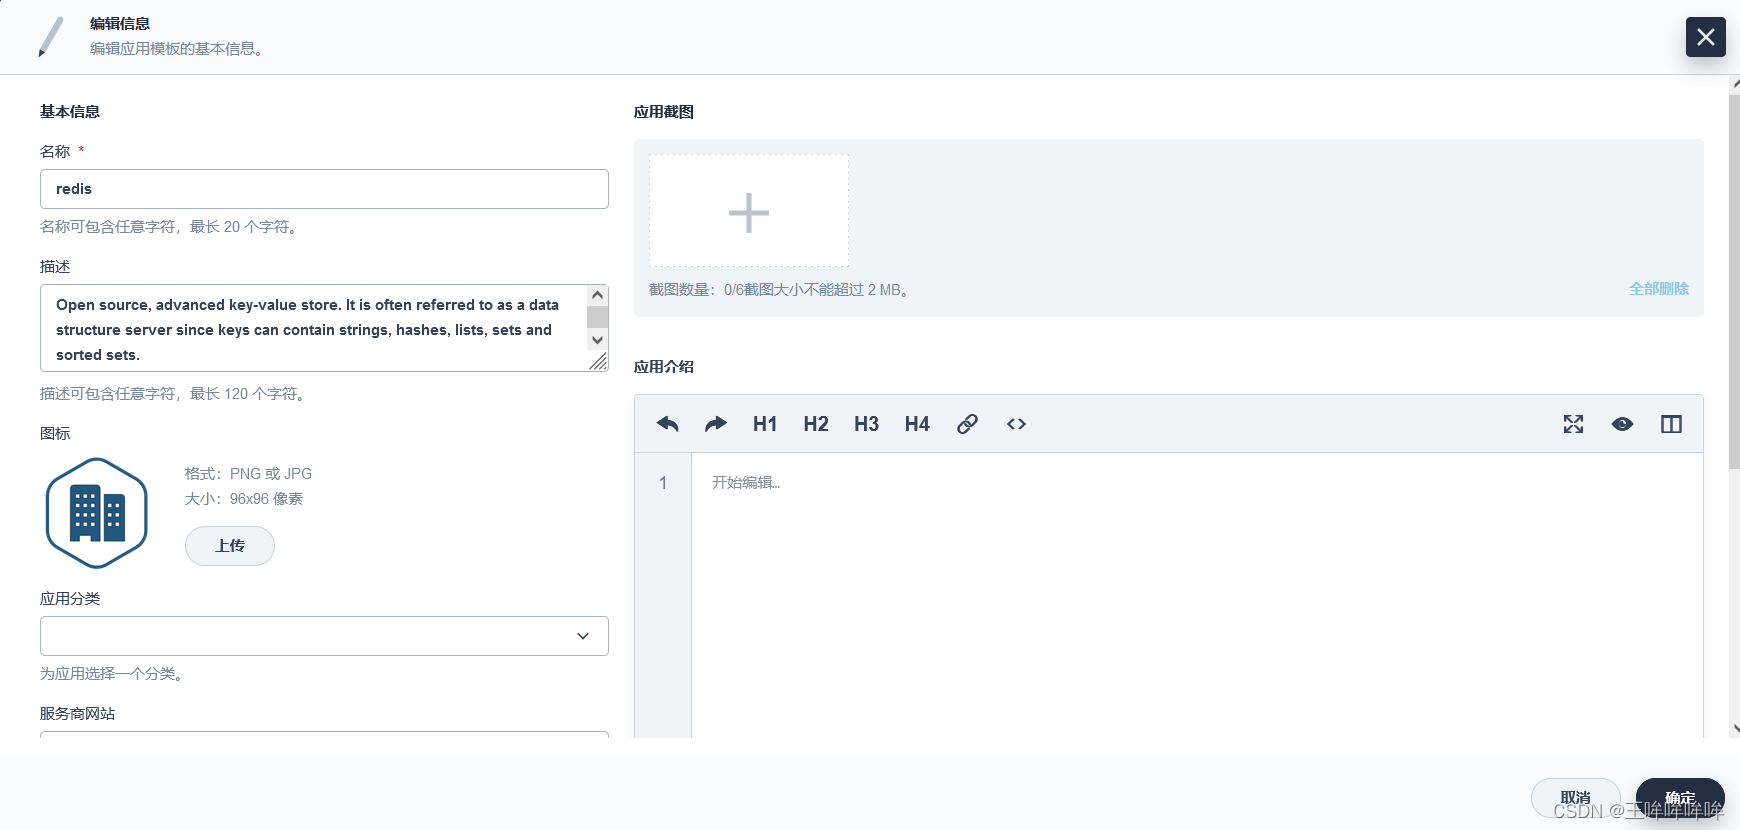
Task: Add screenshot via plus box
Action: [749, 211]
